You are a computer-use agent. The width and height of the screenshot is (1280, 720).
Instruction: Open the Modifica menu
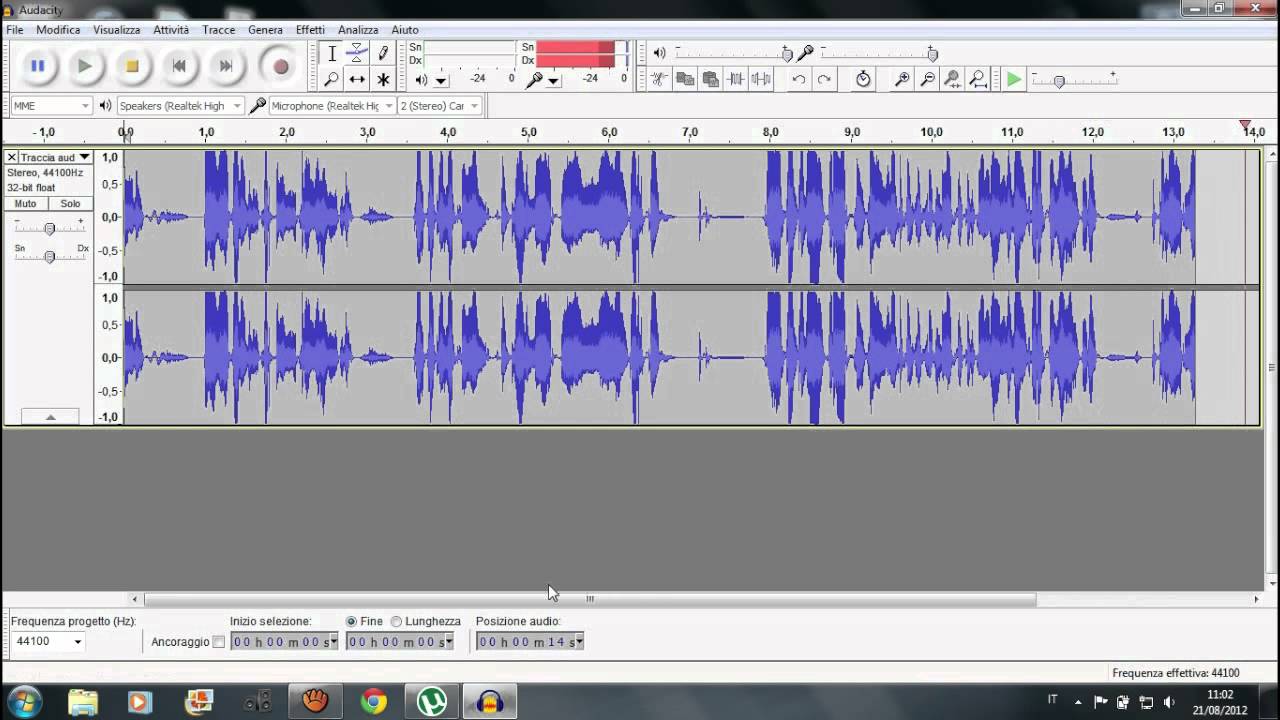(x=58, y=30)
